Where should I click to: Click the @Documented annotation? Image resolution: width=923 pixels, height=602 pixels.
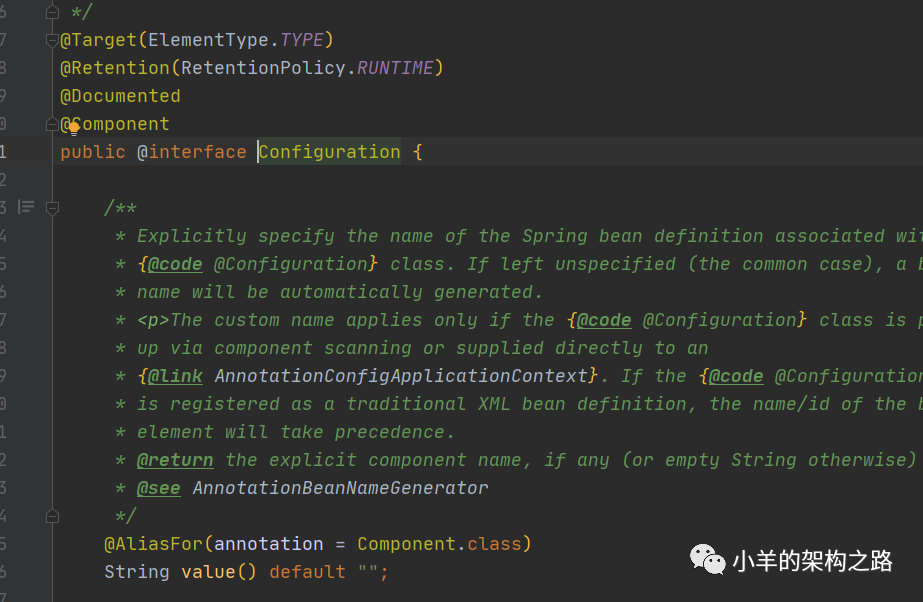[120, 96]
